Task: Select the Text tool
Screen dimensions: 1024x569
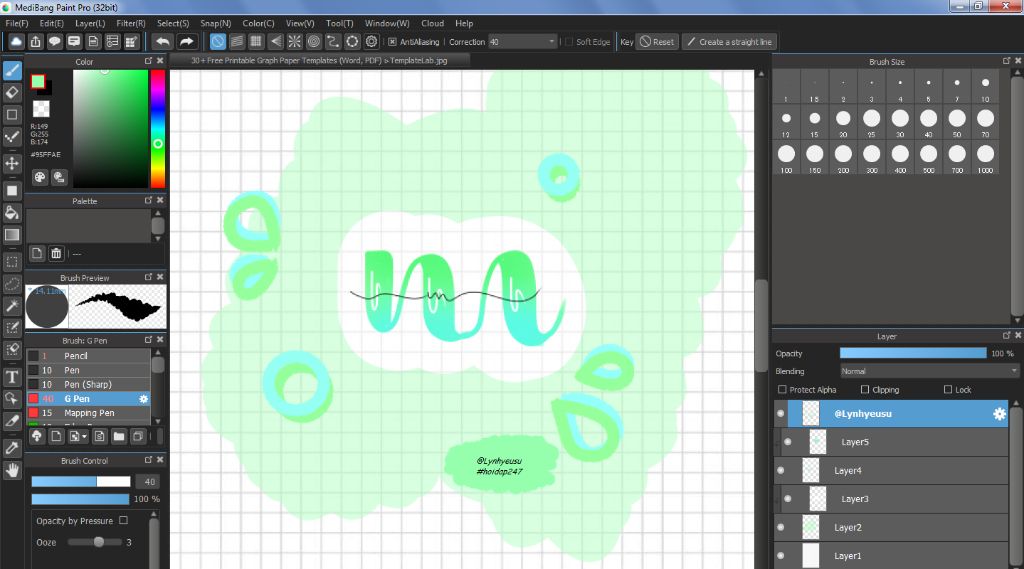Action: pyautogui.click(x=12, y=377)
